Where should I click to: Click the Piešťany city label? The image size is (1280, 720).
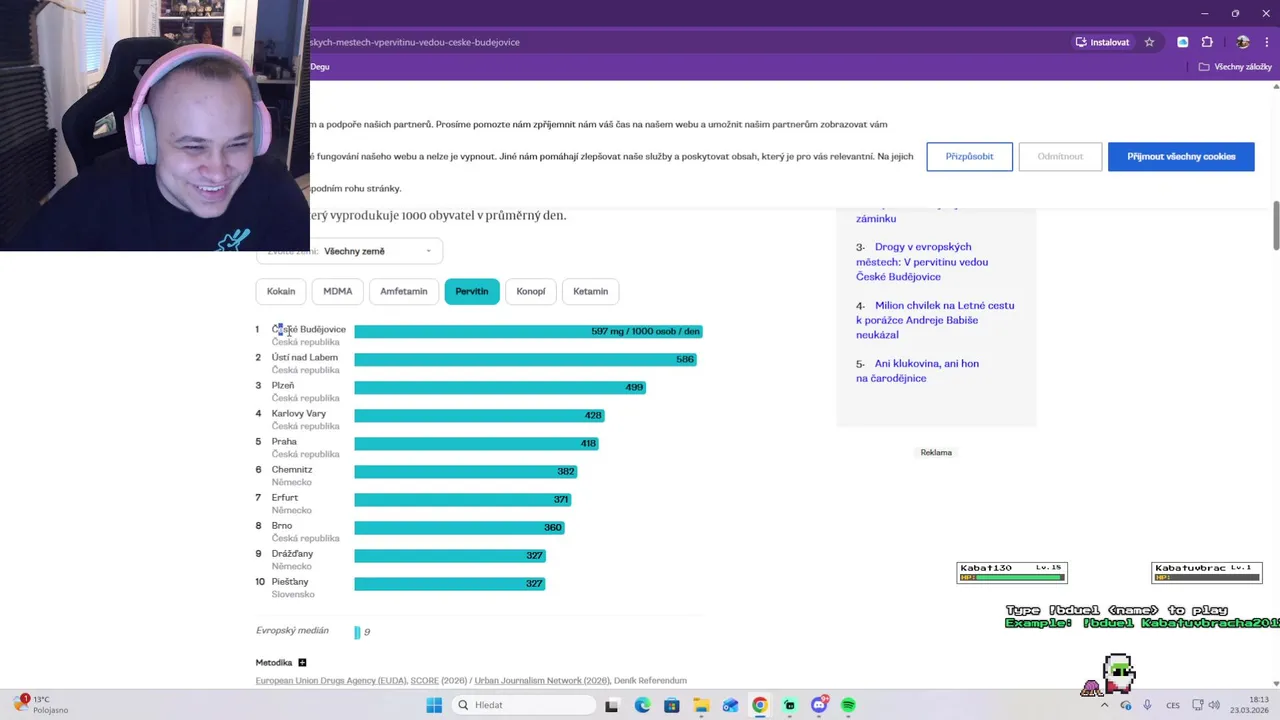click(x=290, y=582)
